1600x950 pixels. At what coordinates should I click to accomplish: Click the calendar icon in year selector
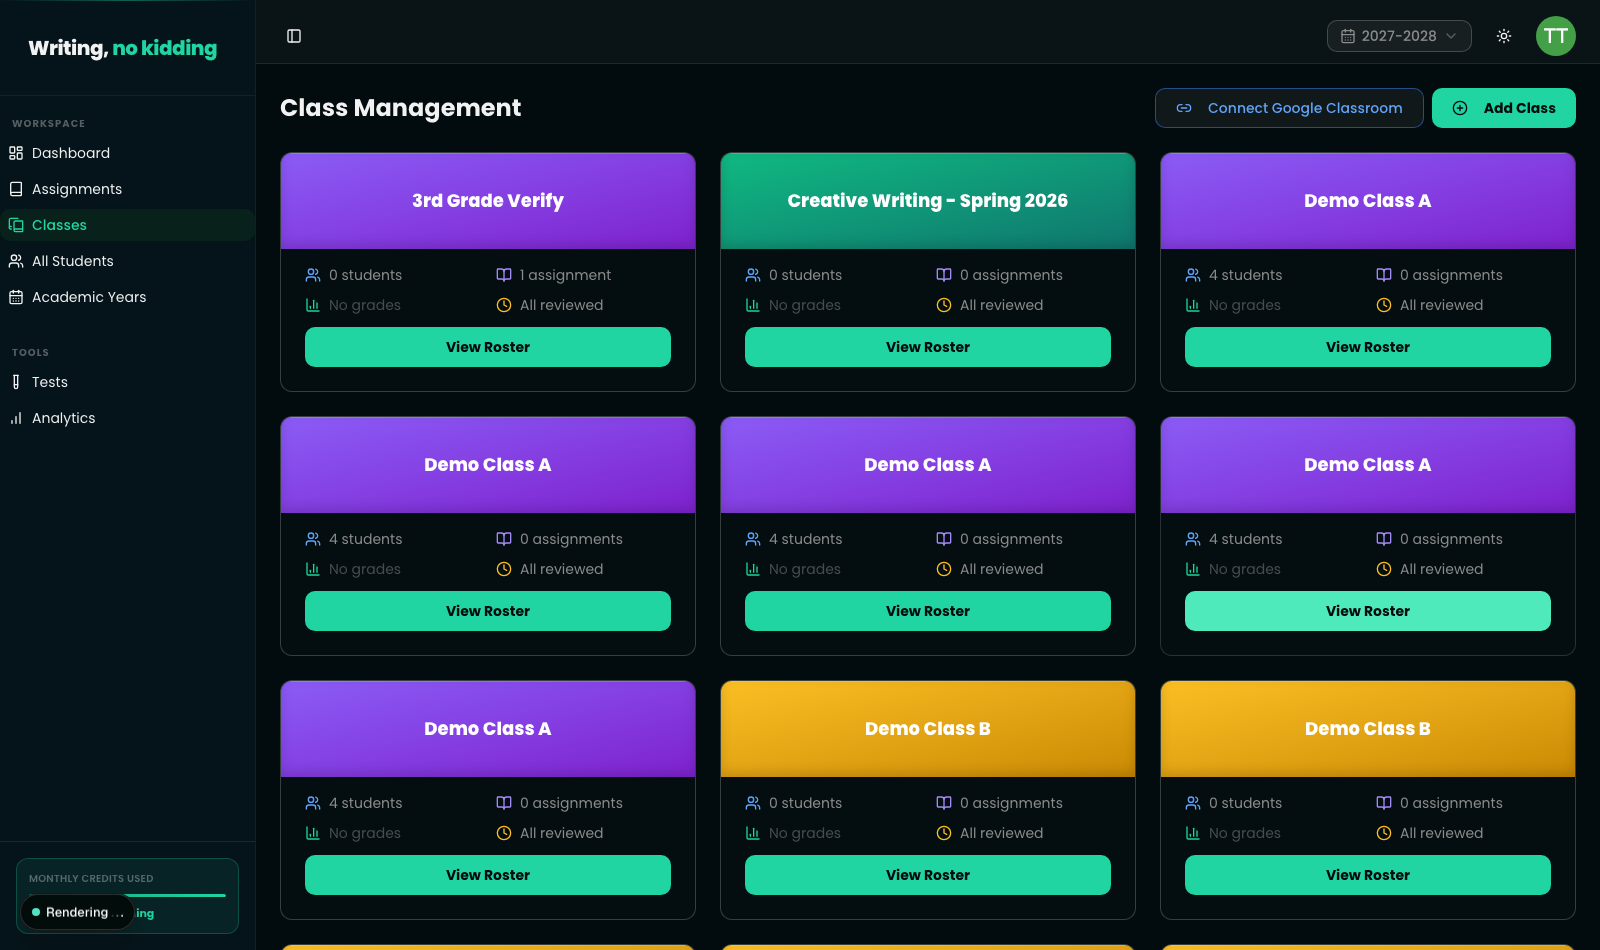1348,36
